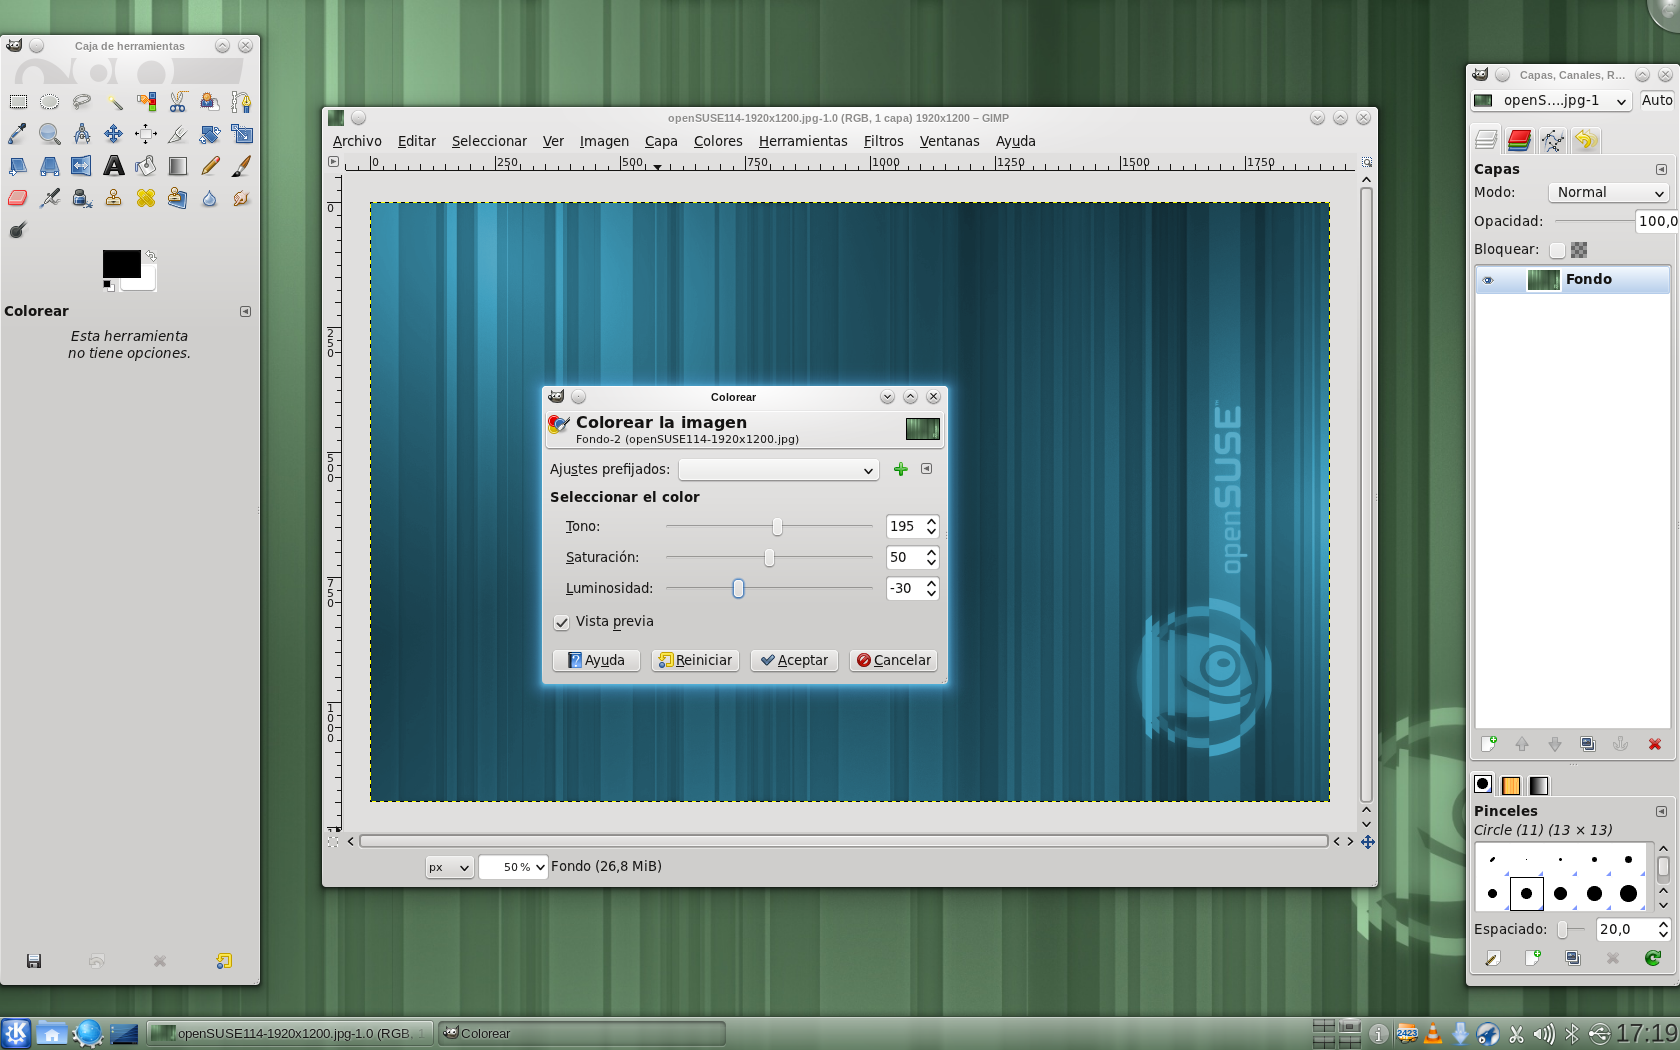Click the Luminosidad slider handle

[x=738, y=589]
